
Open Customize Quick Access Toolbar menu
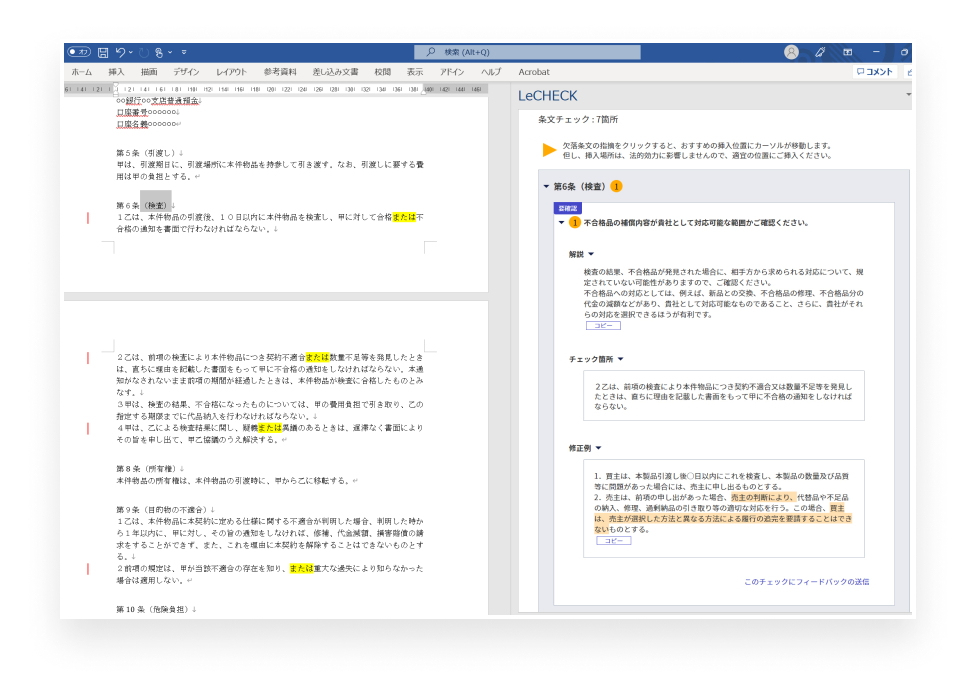184,52
